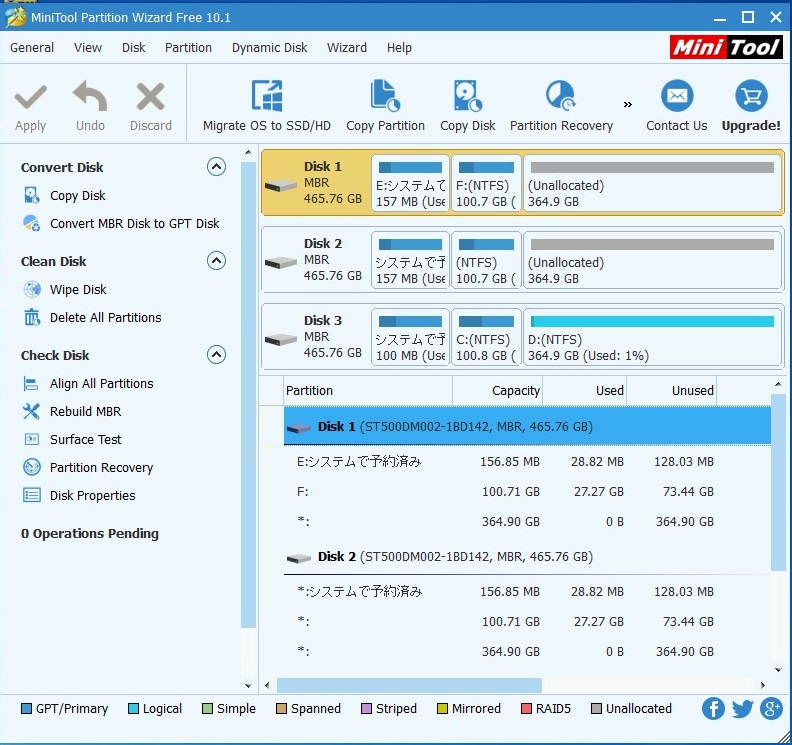Open the General menu
This screenshot has width=792, height=745.
(x=32, y=47)
